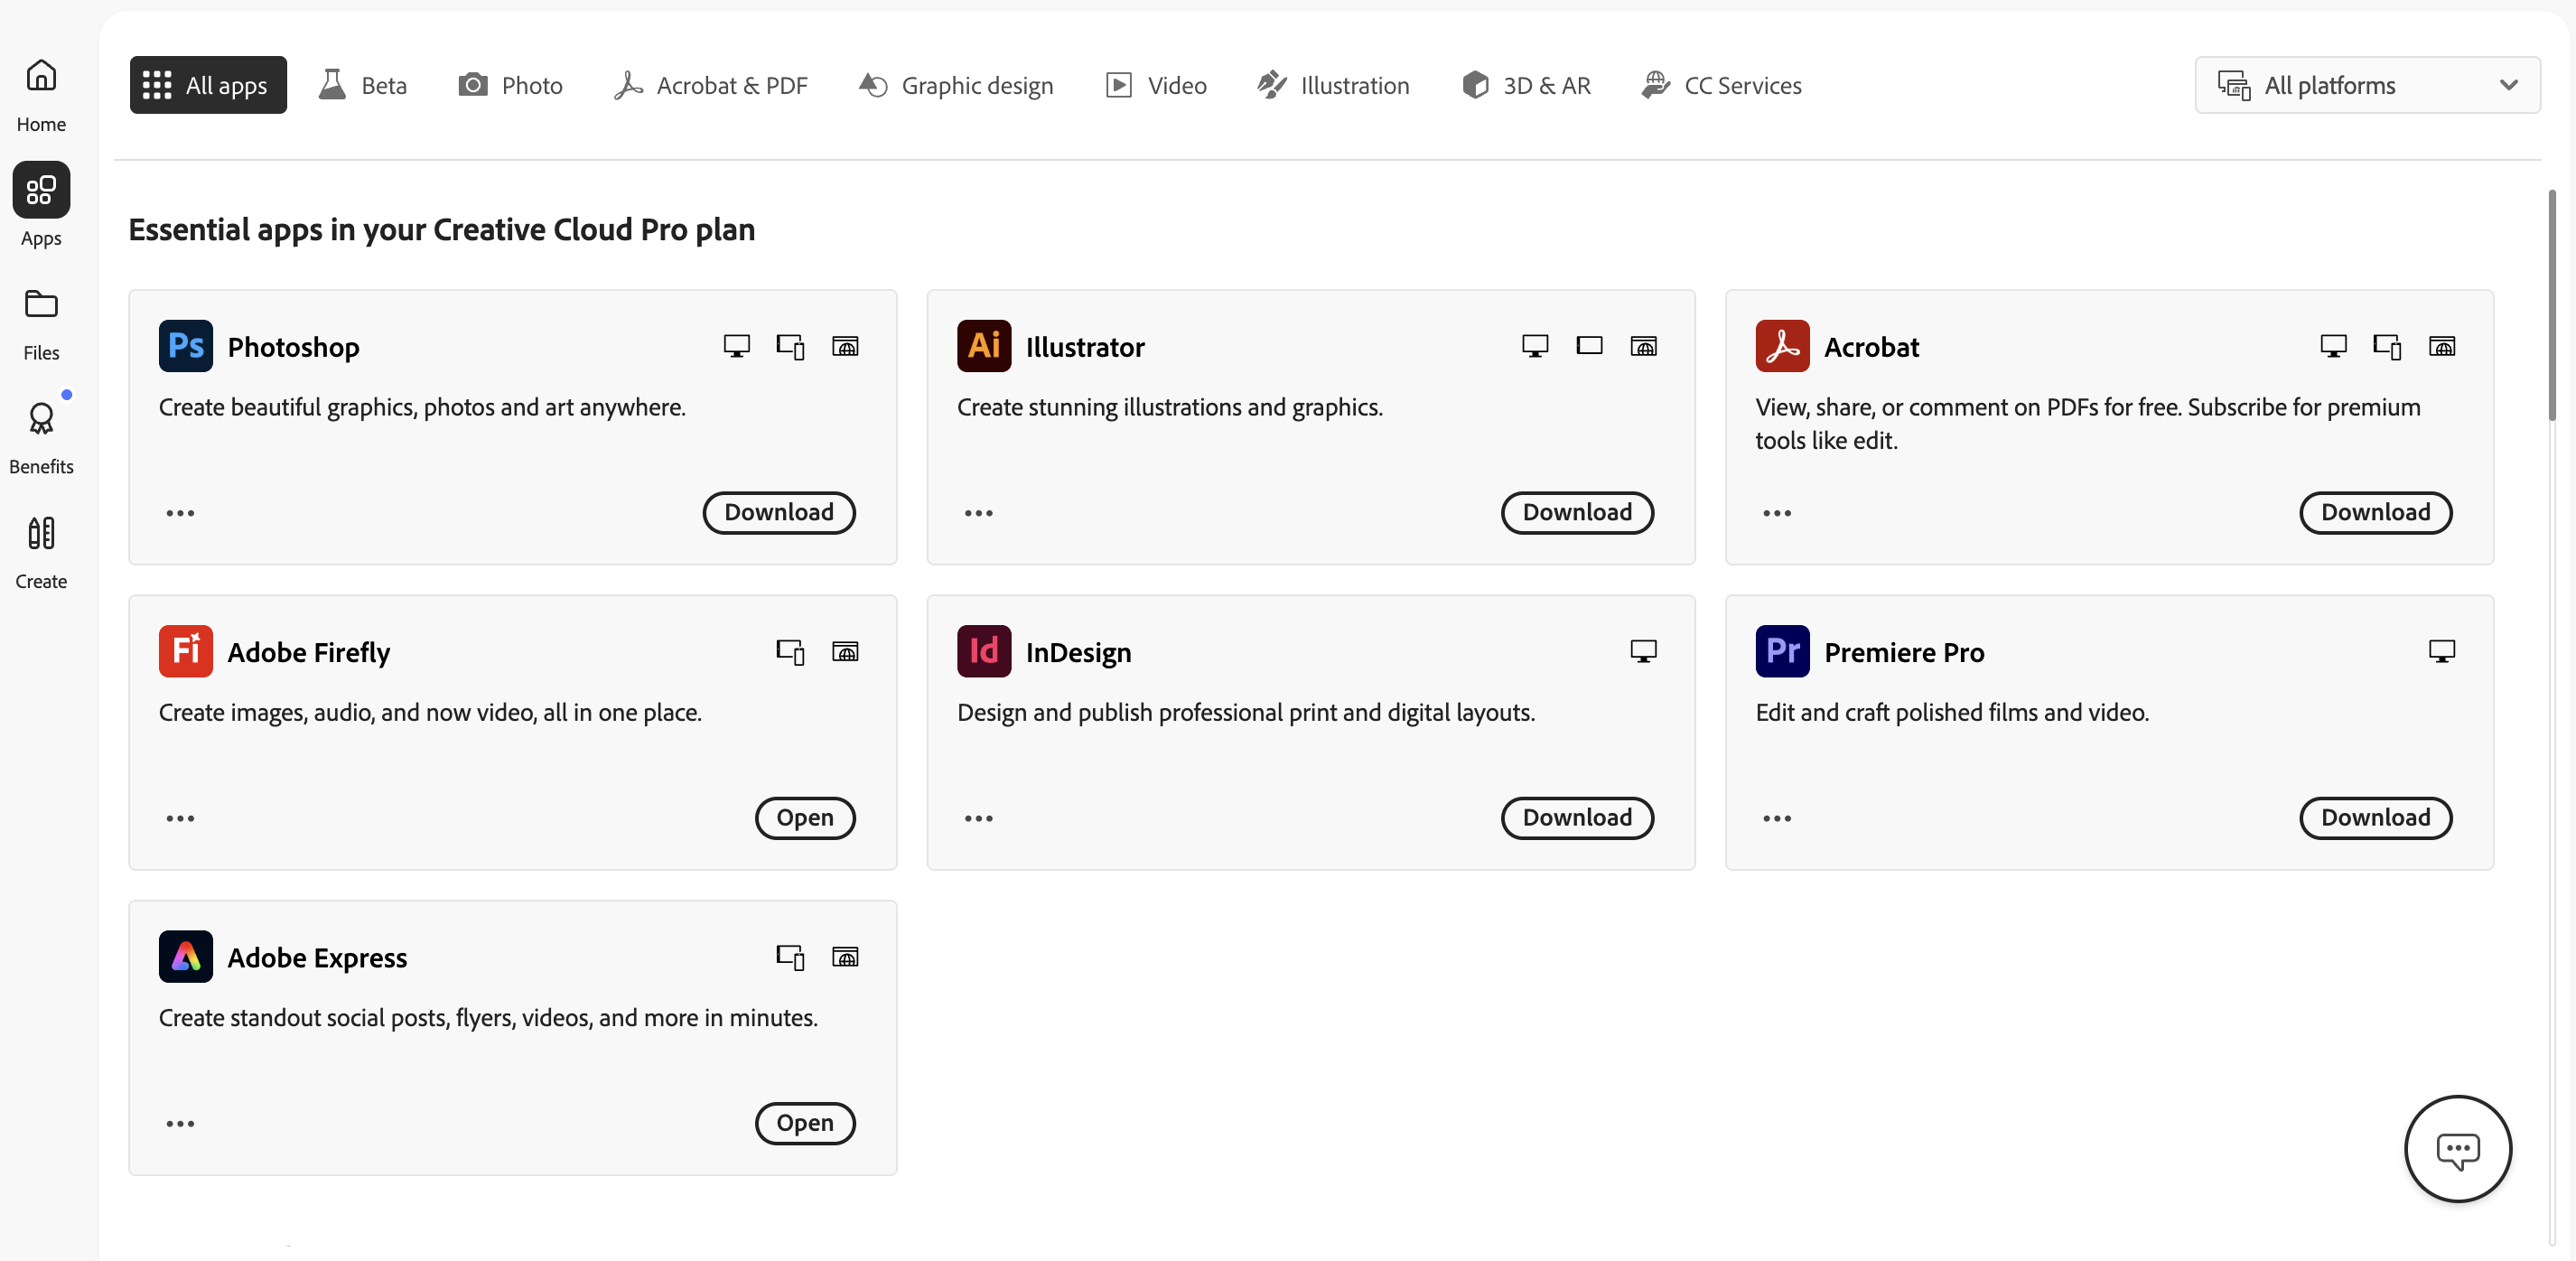Open the Files section
The height and width of the screenshot is (1261, 2576).
41,320
